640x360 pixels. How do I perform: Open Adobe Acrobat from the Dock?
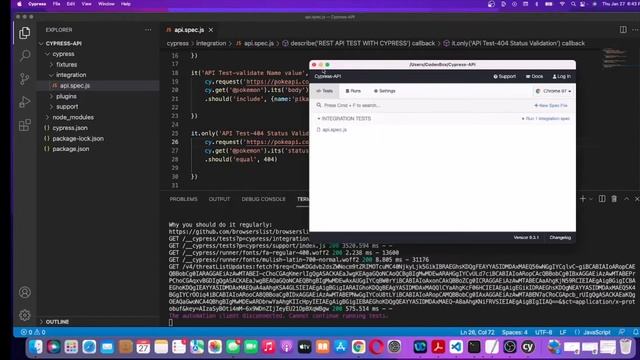[x=438, y=347]
